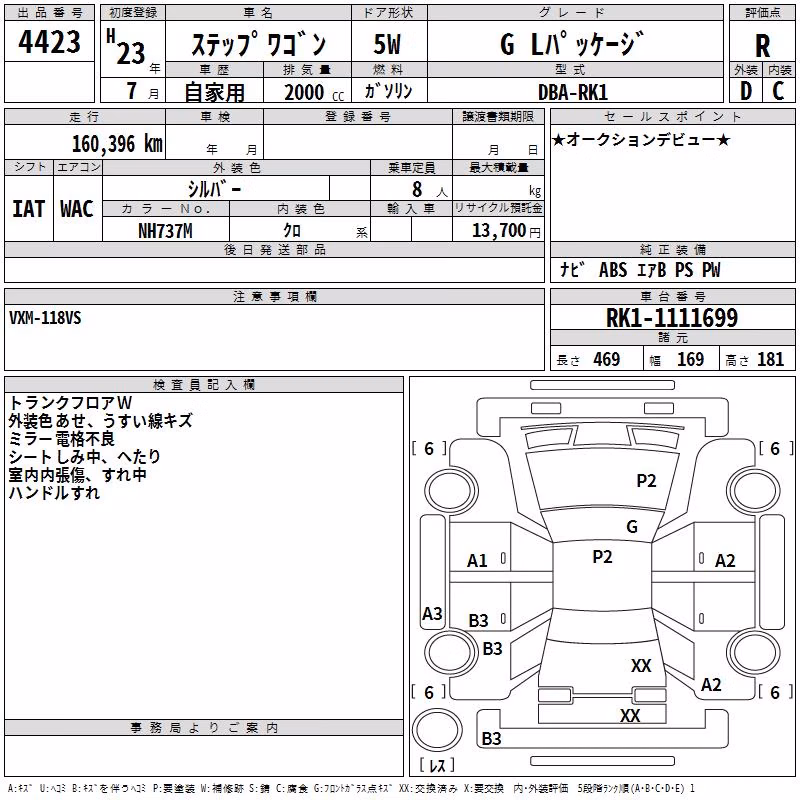Select 出品番号 header label

[x=49, y=13]
